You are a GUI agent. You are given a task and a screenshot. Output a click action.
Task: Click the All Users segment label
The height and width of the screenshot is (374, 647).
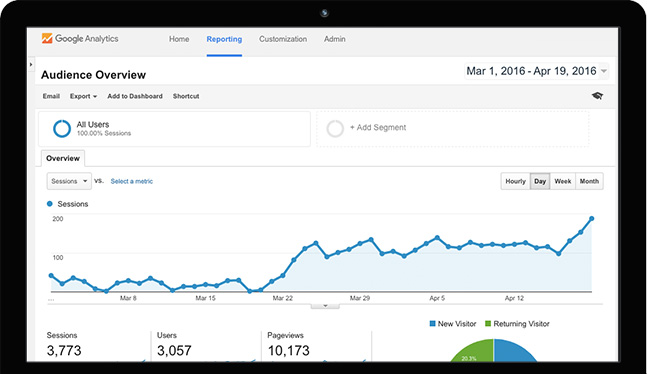pos(93,124)
